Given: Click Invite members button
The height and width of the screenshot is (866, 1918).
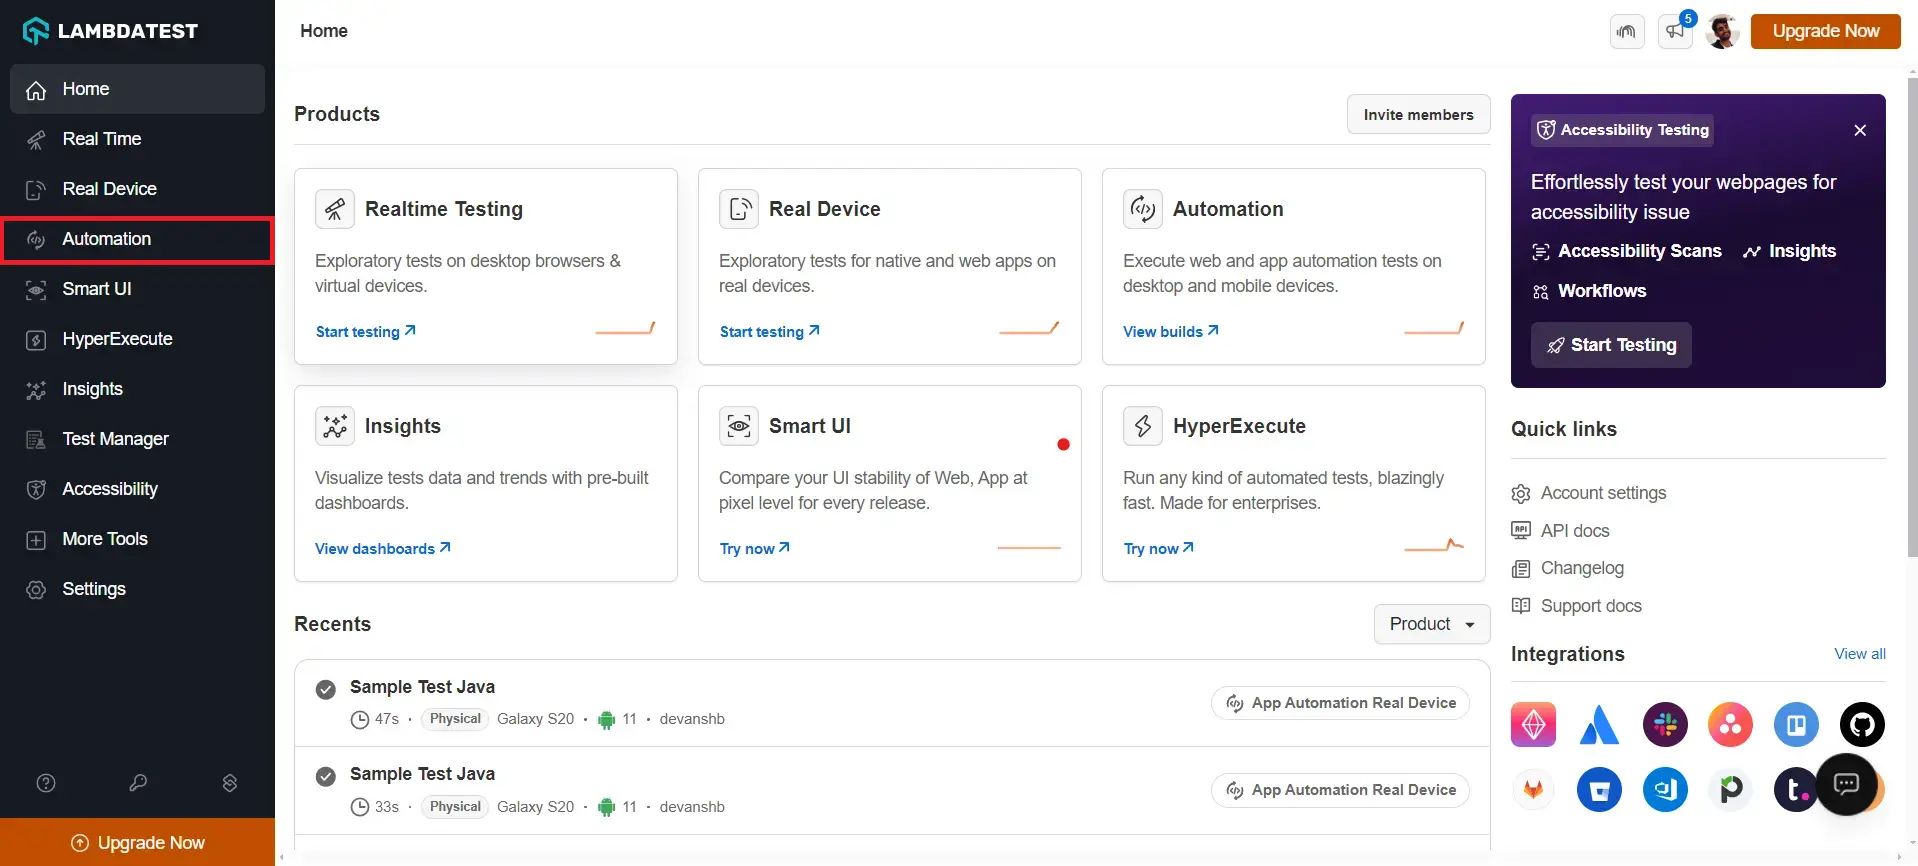Looking at the screenshot, I should (x=1418, y=114).
